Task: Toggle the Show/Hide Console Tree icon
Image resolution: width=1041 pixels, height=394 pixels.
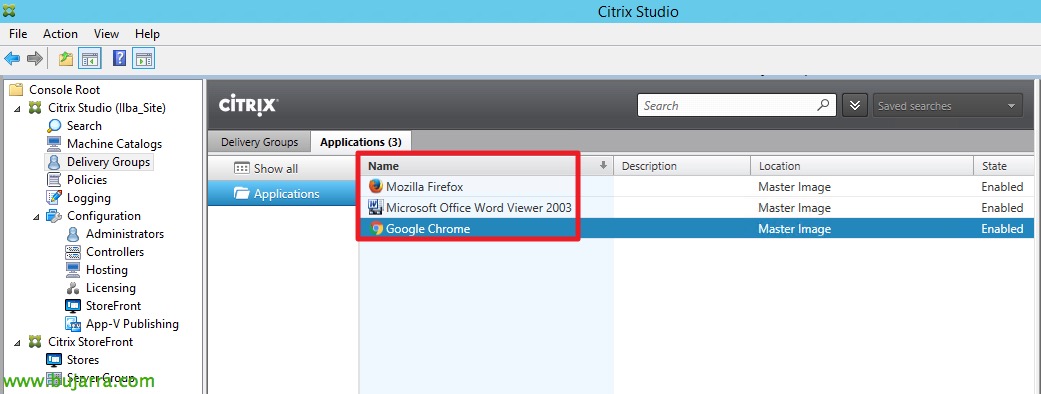Action: coord(90,59)
